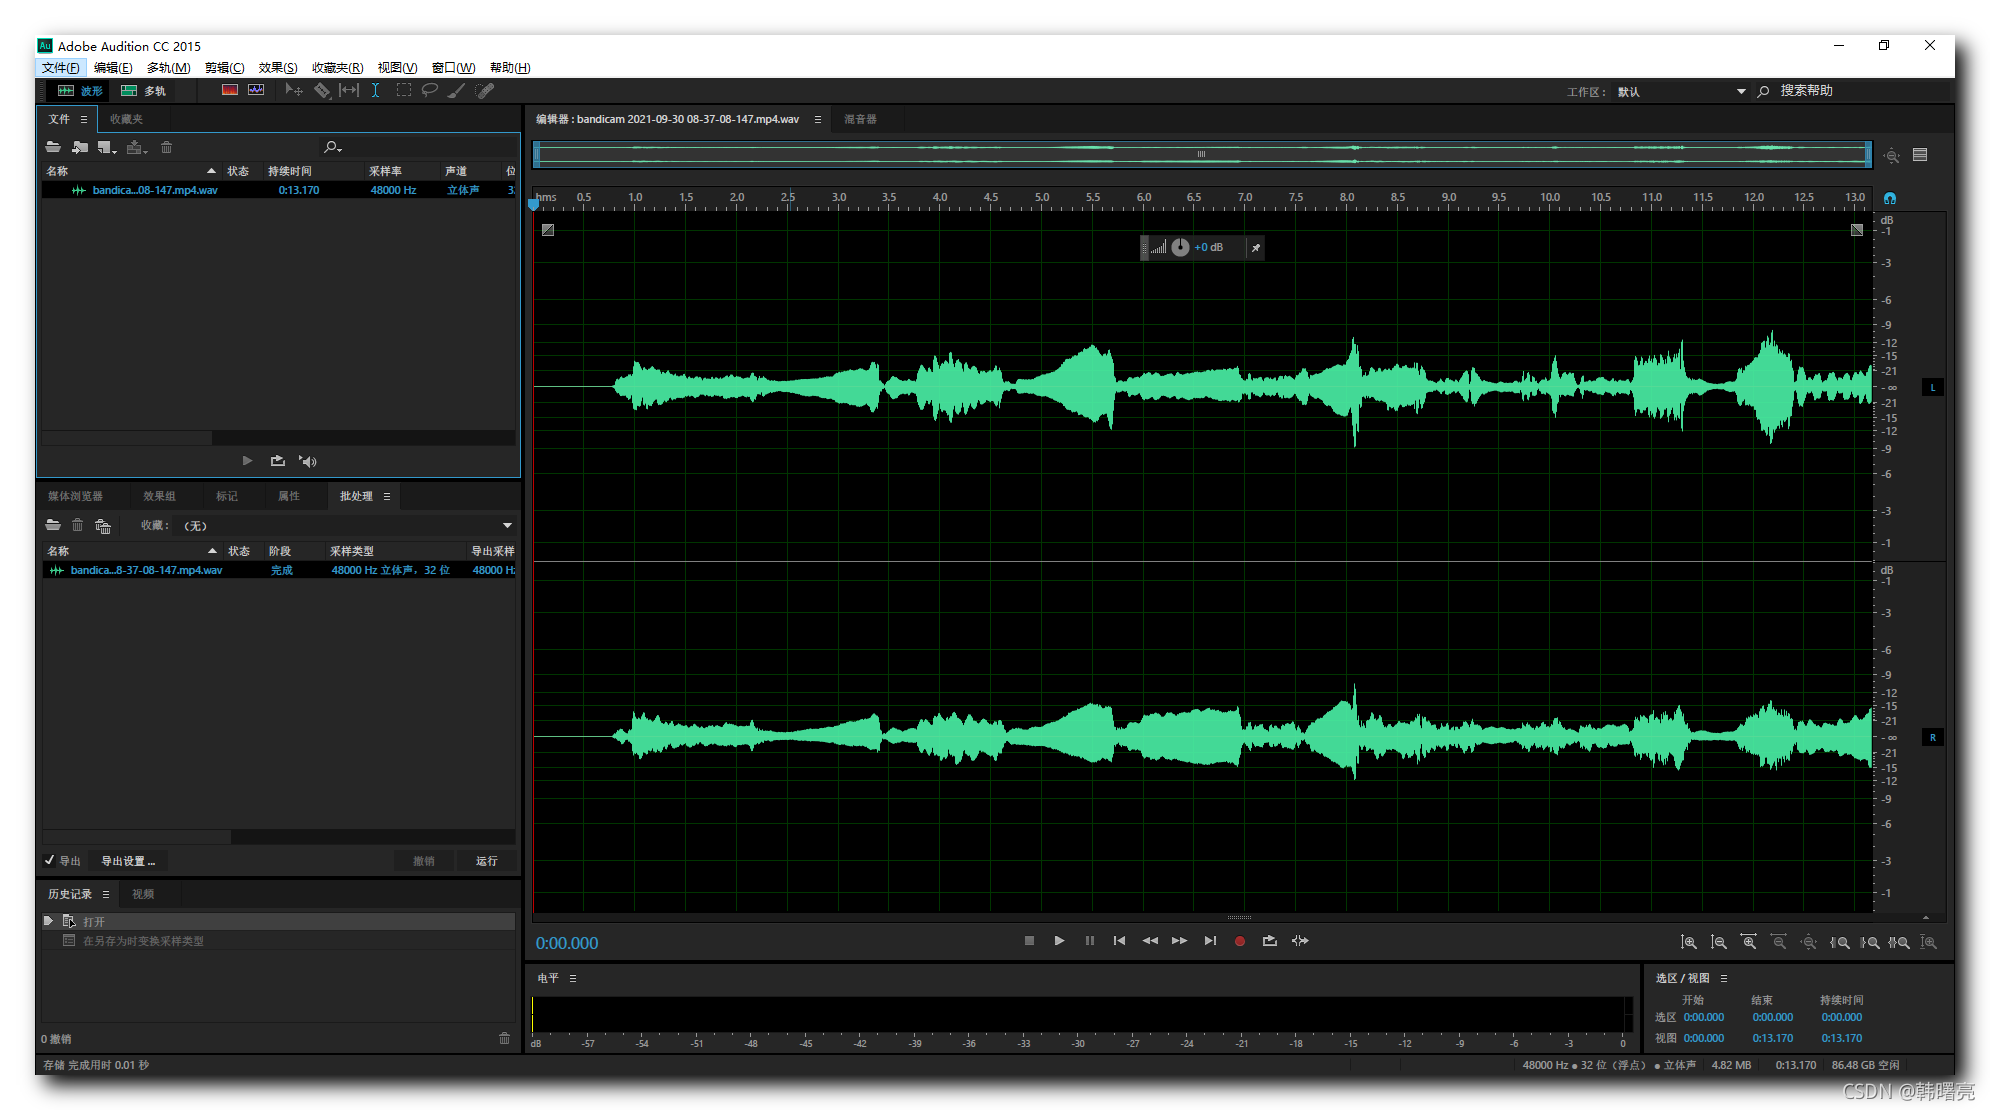Toggle the left channel L button
This screenshot has width=1990, height=1110.
(x=1932, y=388)
